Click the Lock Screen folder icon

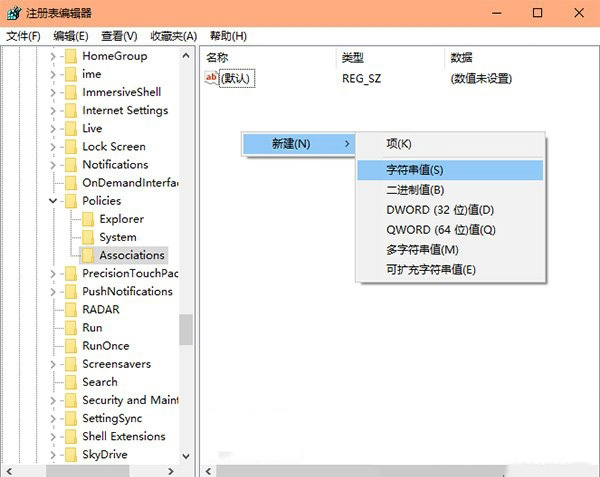[71, 147]
